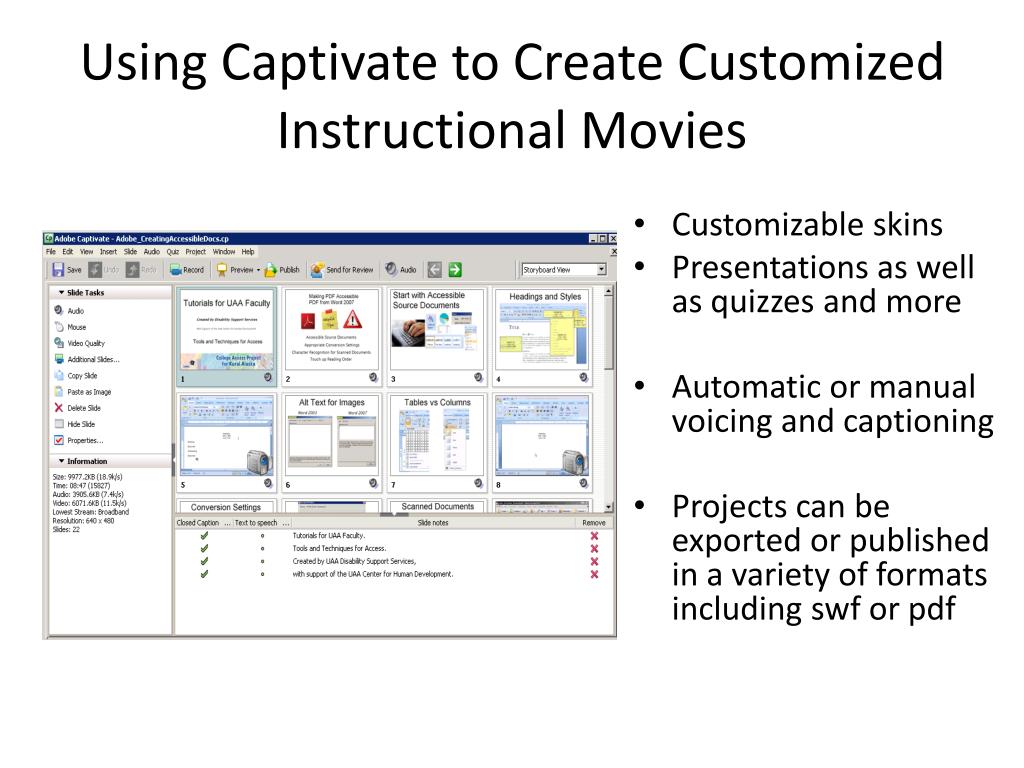Click the Audio speaker icon in toolbar

pos(391,268)
